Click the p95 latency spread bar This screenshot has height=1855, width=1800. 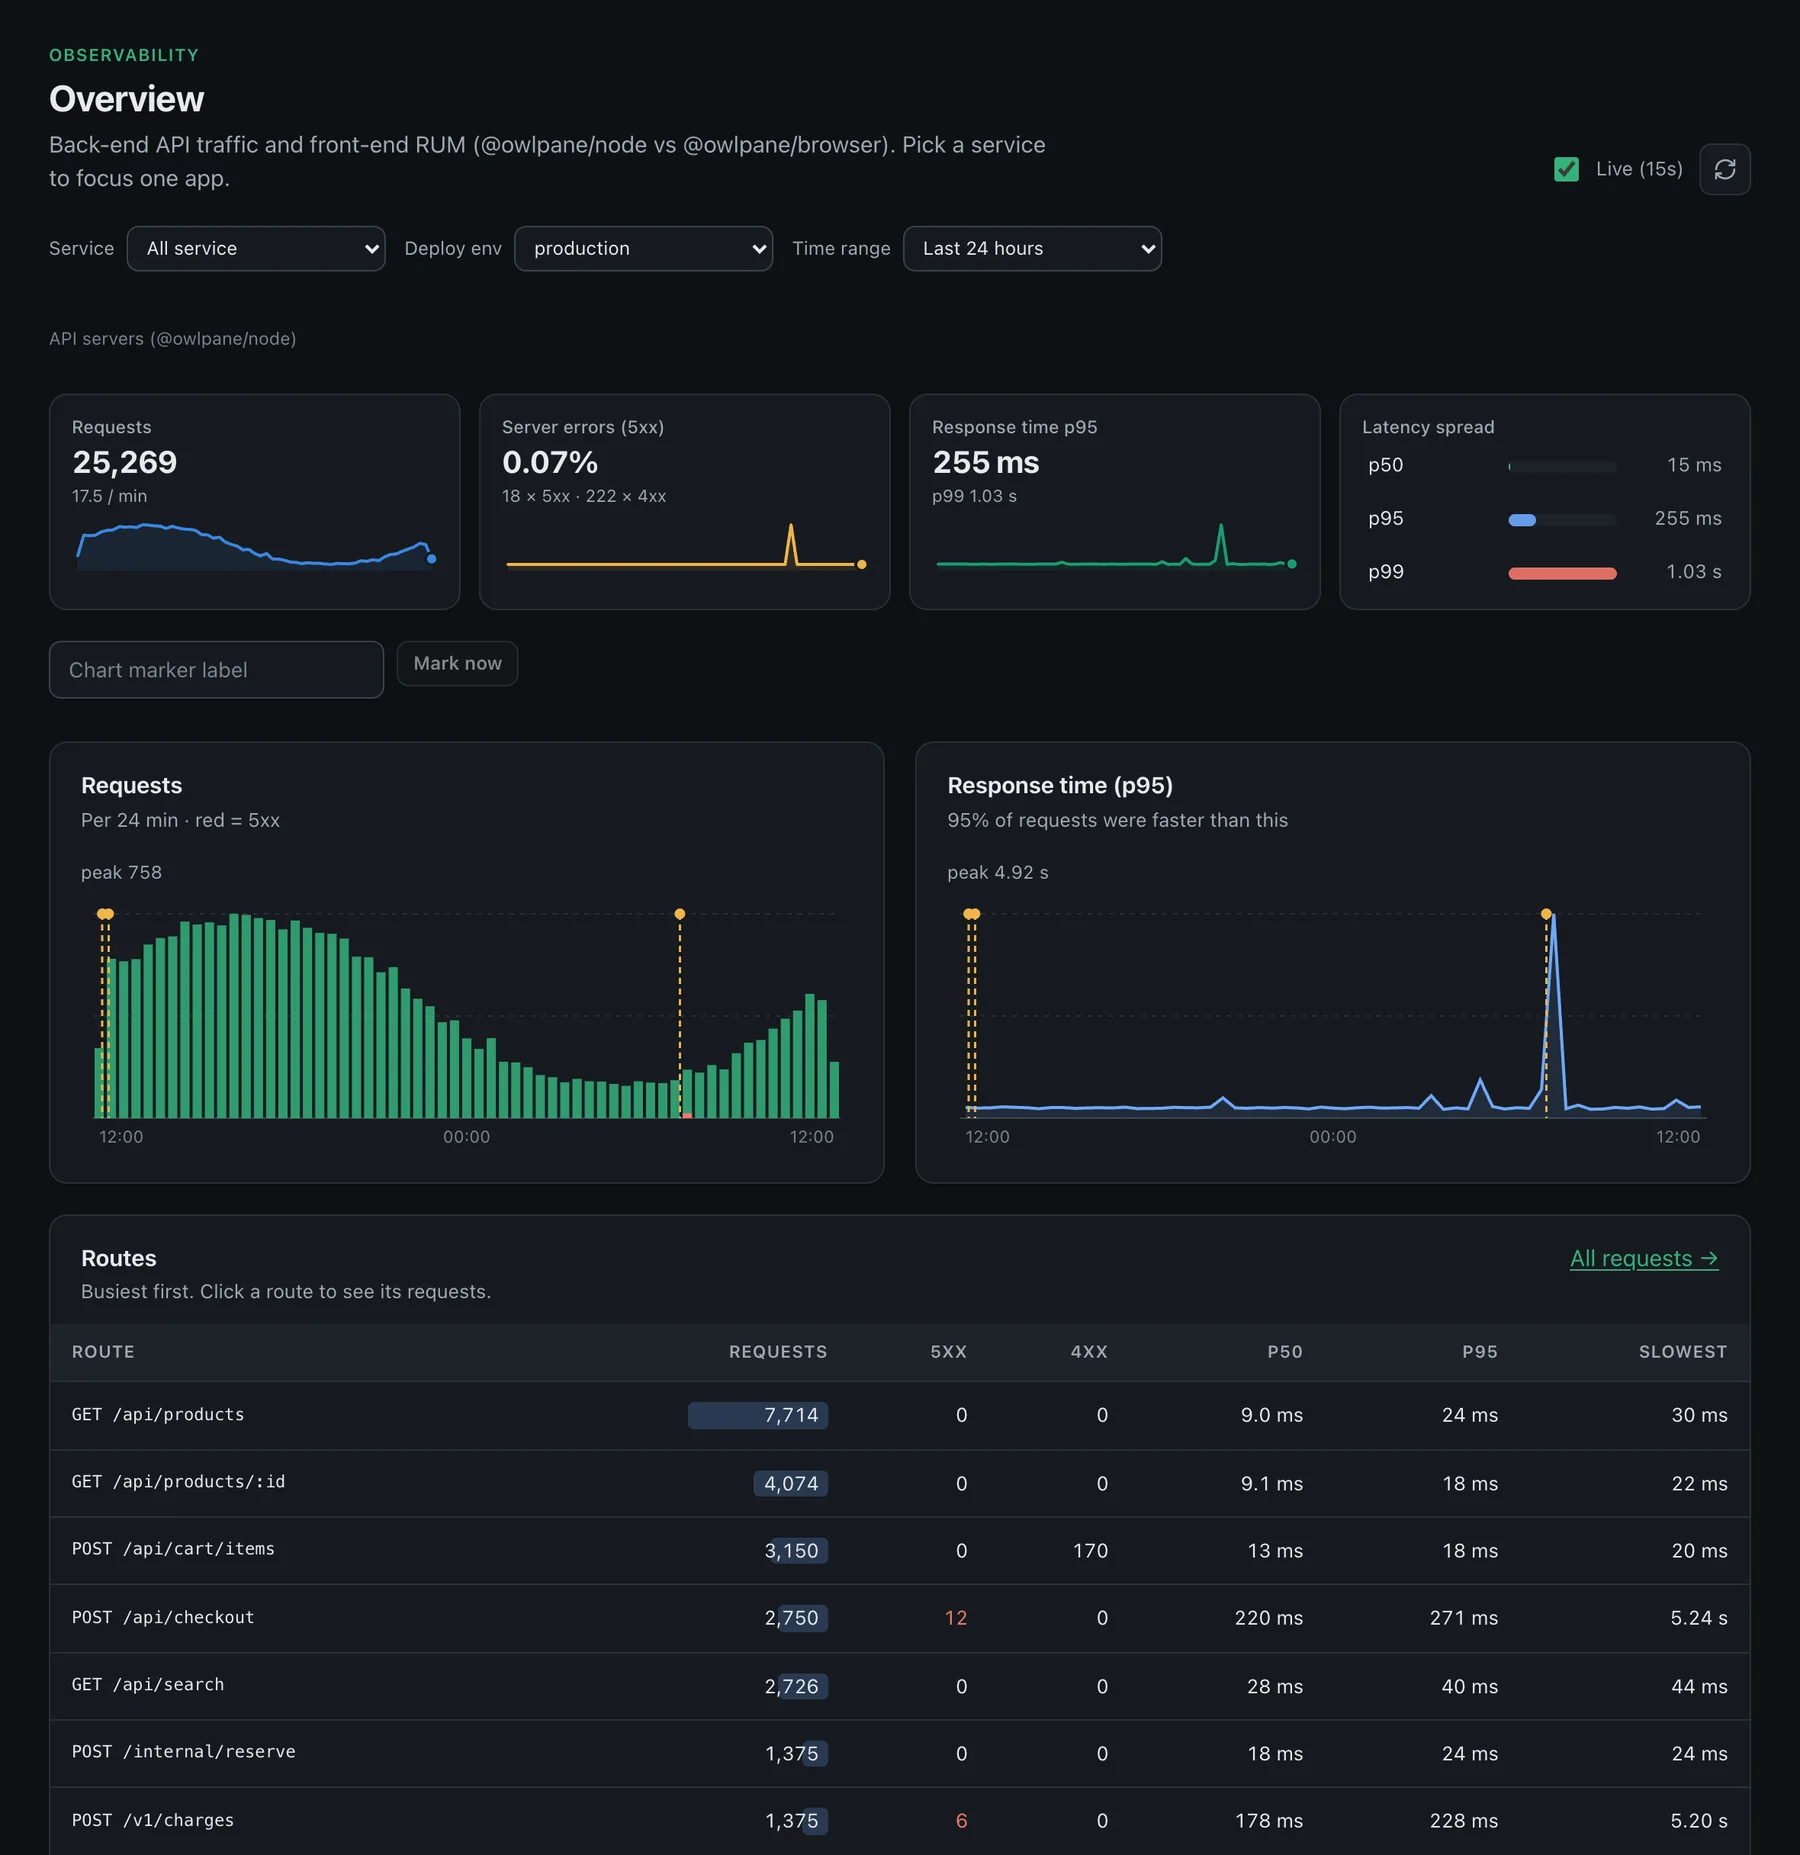[1562, 520]
